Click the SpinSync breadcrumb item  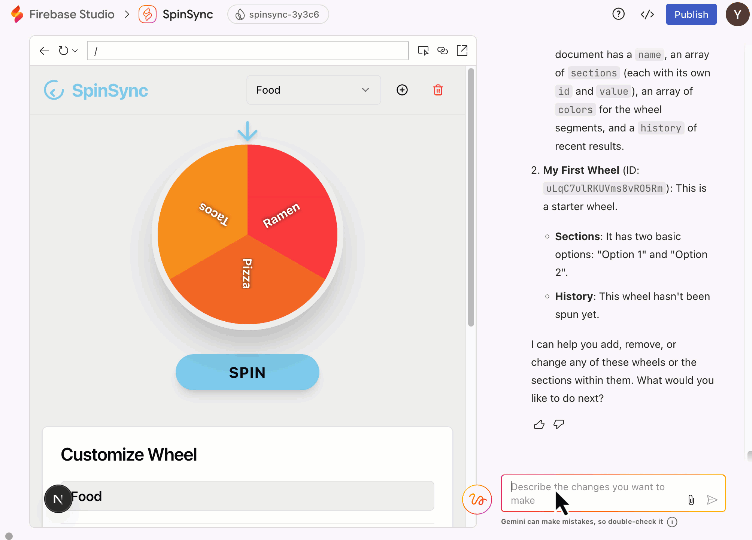[x=176, y=14]
